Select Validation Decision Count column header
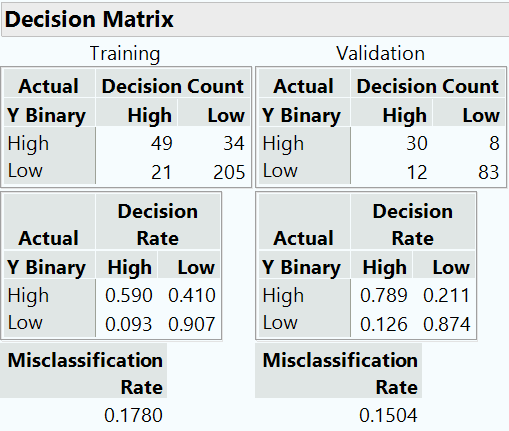Viewport: 509px width, 431px height. (x=428, y=86)
